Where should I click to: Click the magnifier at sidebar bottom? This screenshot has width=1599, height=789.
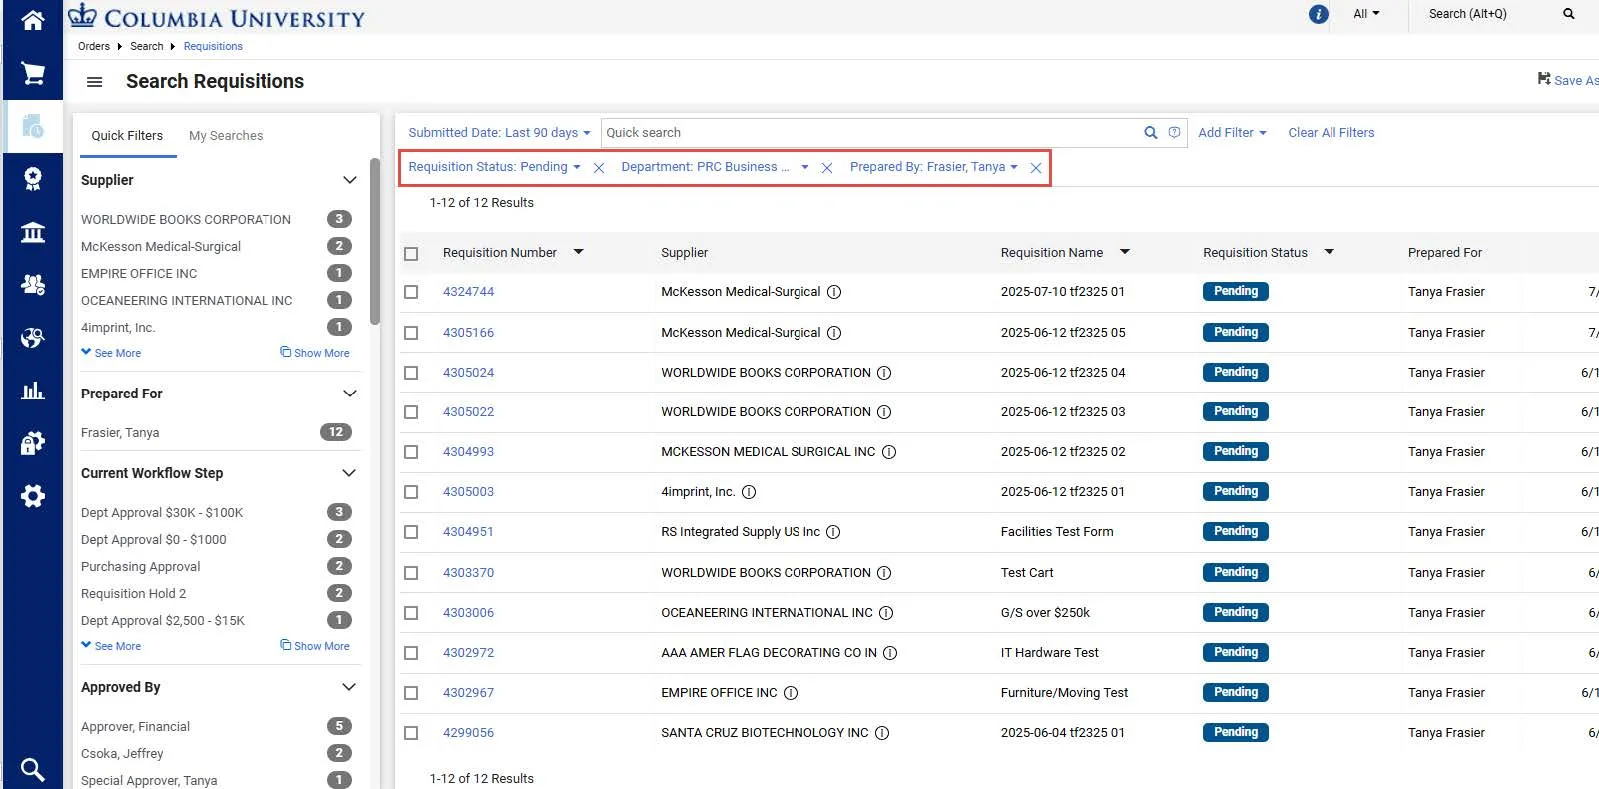click(33, 769)
